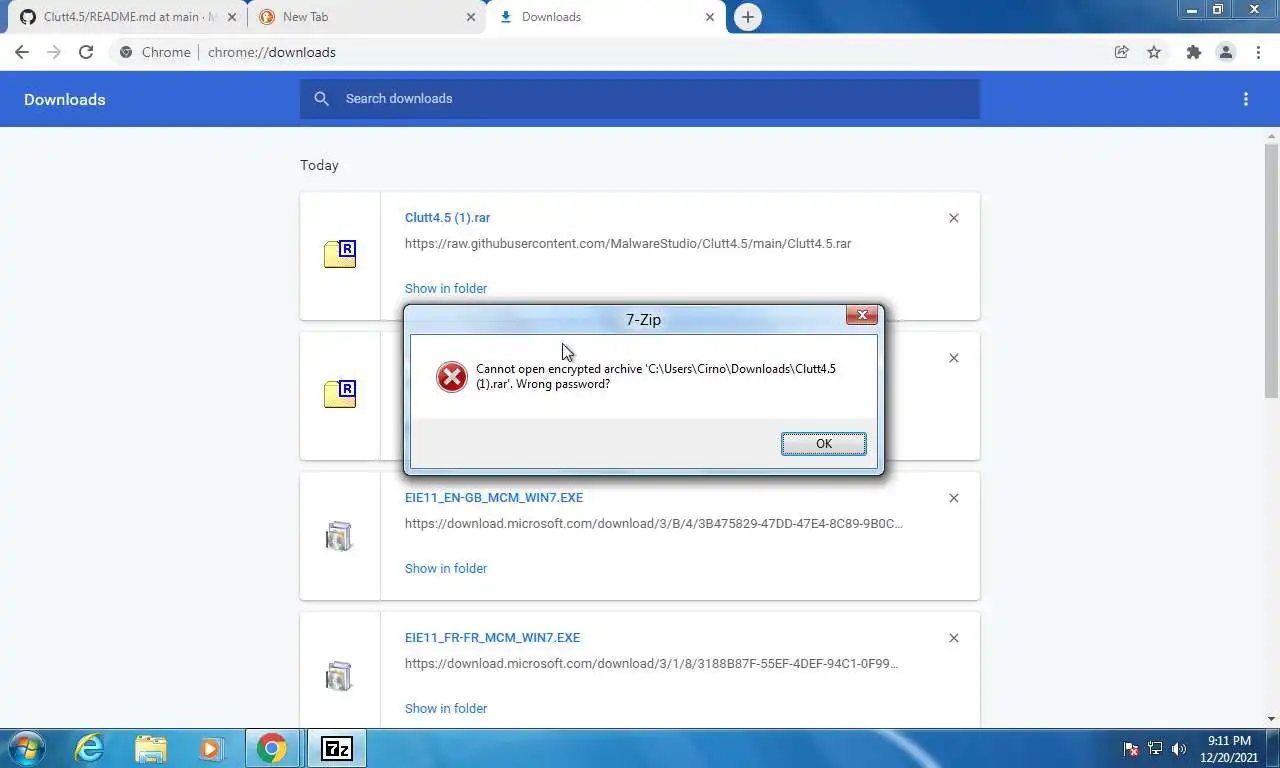Open Windows Media Player from the taskbar
Screen dimensions: 1280x768
pos(210,748)
